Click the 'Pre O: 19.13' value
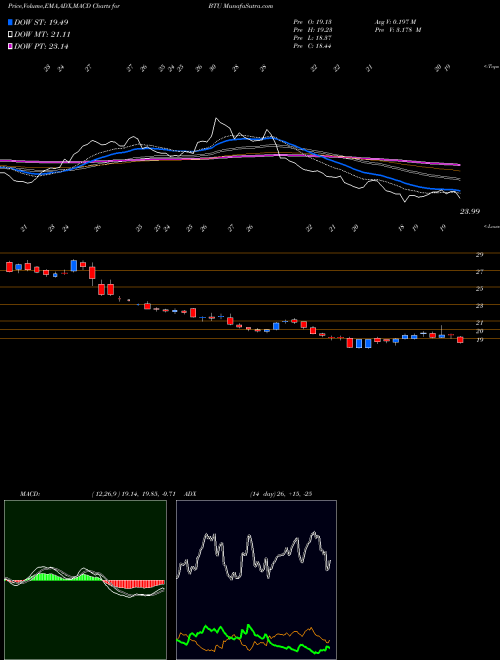Screen dimensions: 500x660 (x=313, y=22)
